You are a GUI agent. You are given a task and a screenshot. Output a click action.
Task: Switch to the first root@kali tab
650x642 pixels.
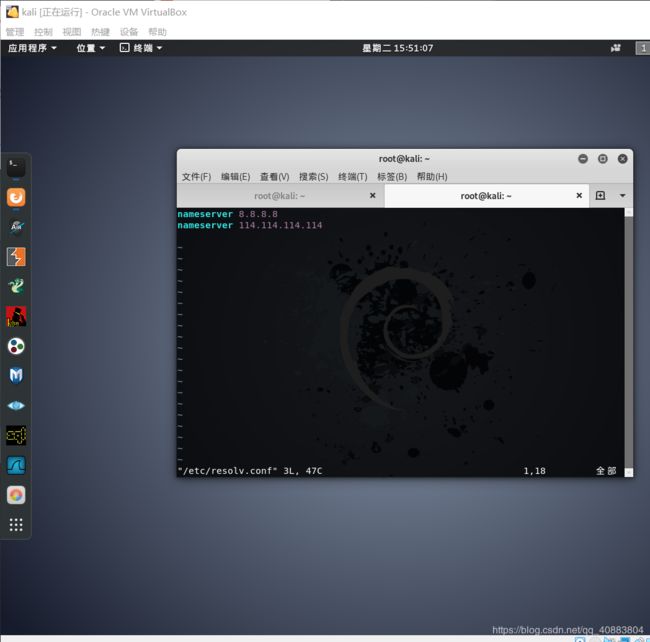click(279, 196)
